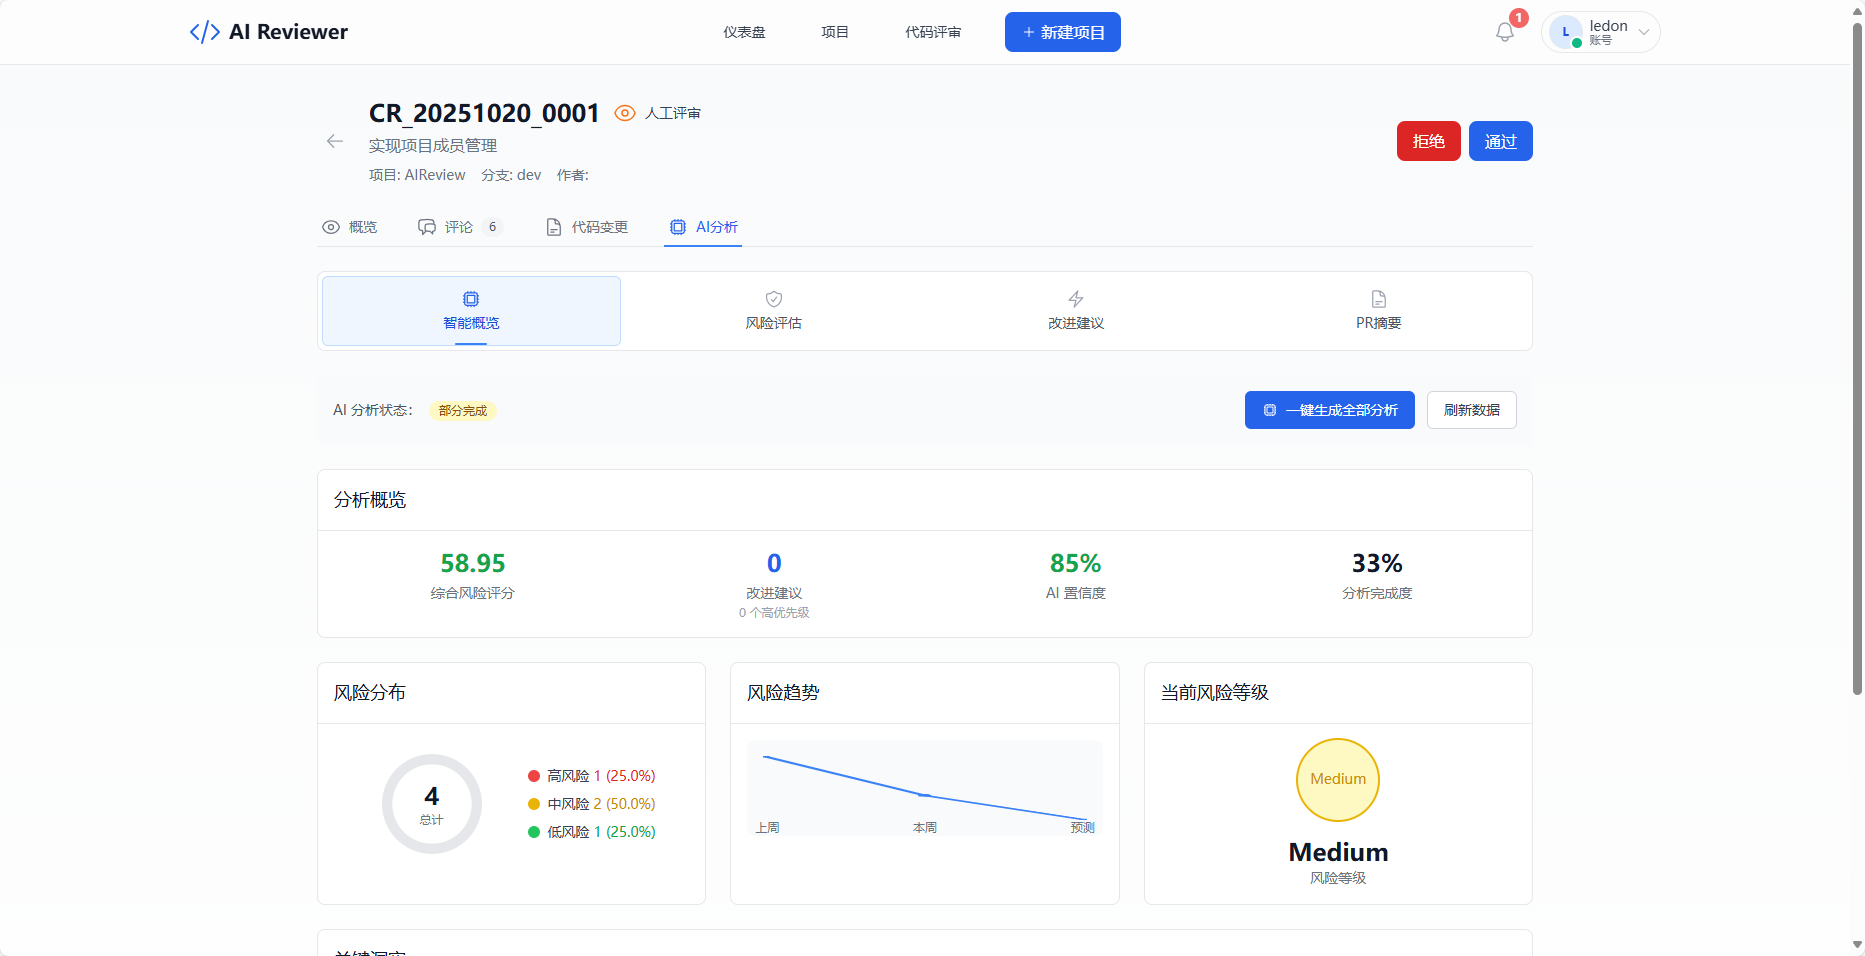
Task: Switch to the PR摘要 sub-tab
Action: click(x=1379, y=311)
